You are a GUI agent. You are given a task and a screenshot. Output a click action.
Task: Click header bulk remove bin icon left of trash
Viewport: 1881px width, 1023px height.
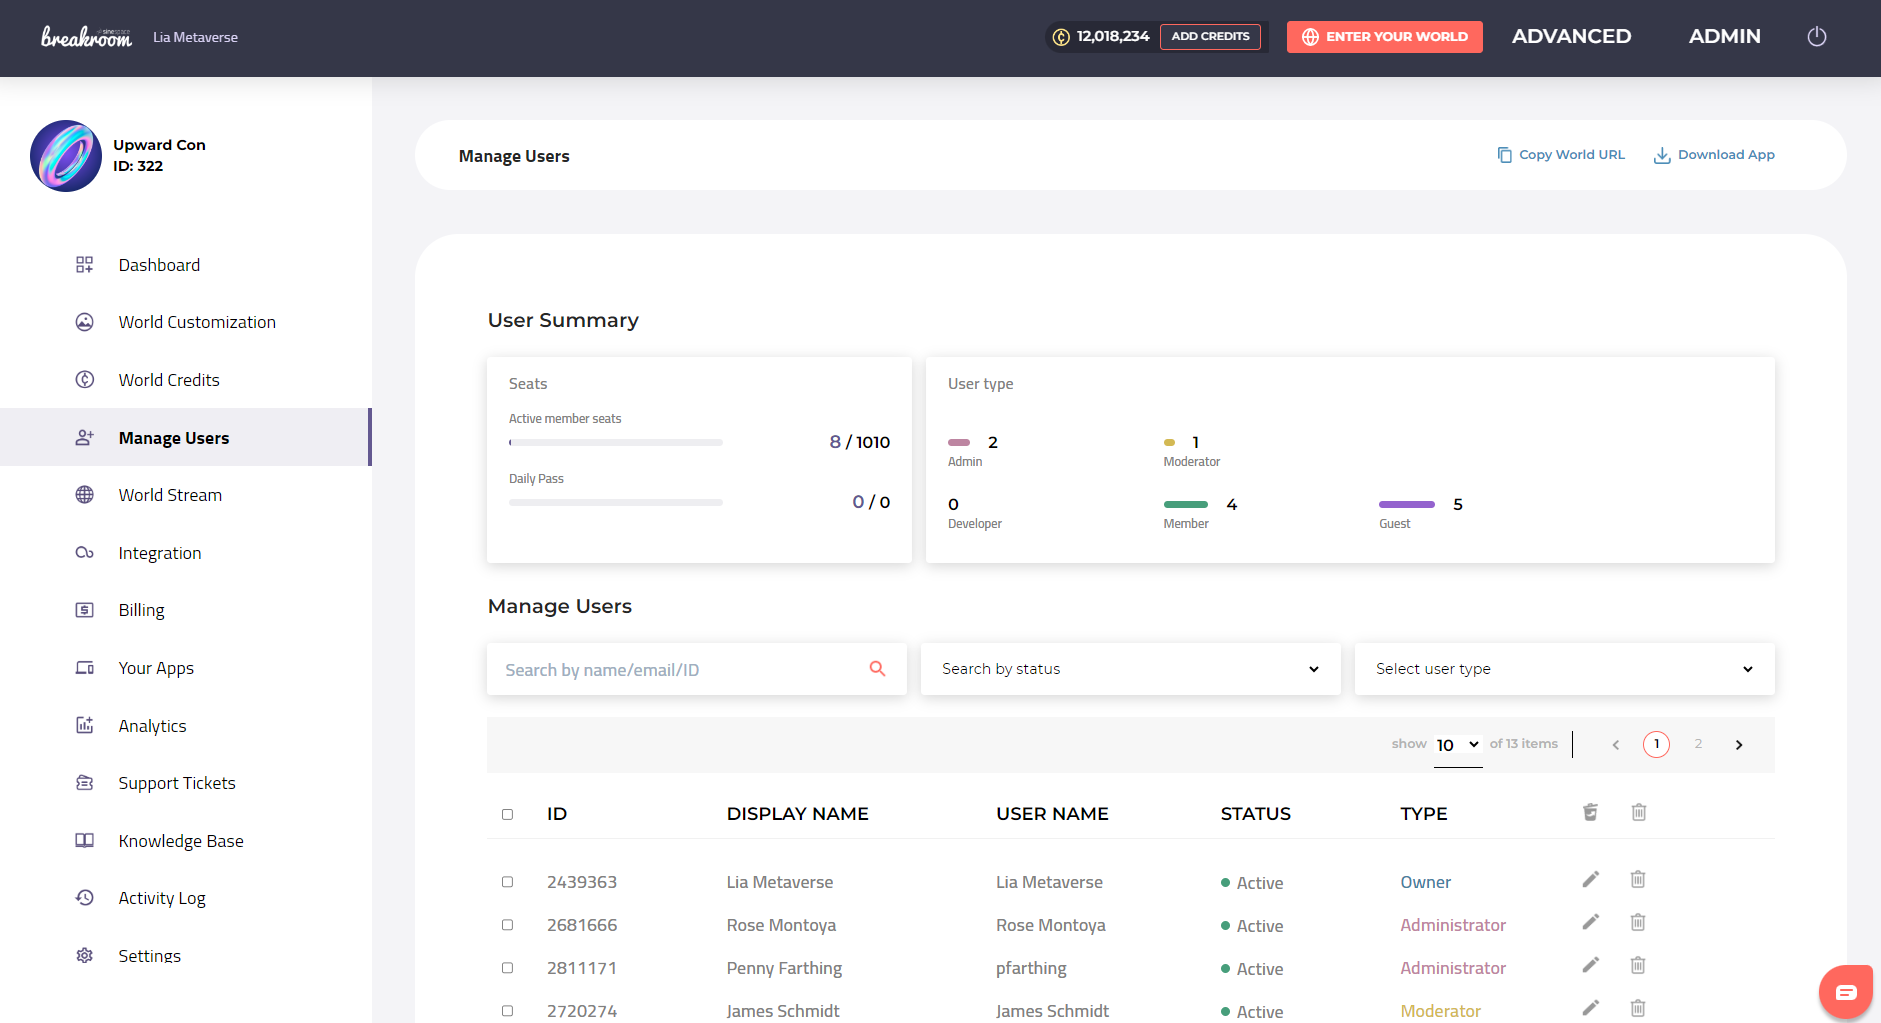pyautogui.click(x=1590, y=812)
